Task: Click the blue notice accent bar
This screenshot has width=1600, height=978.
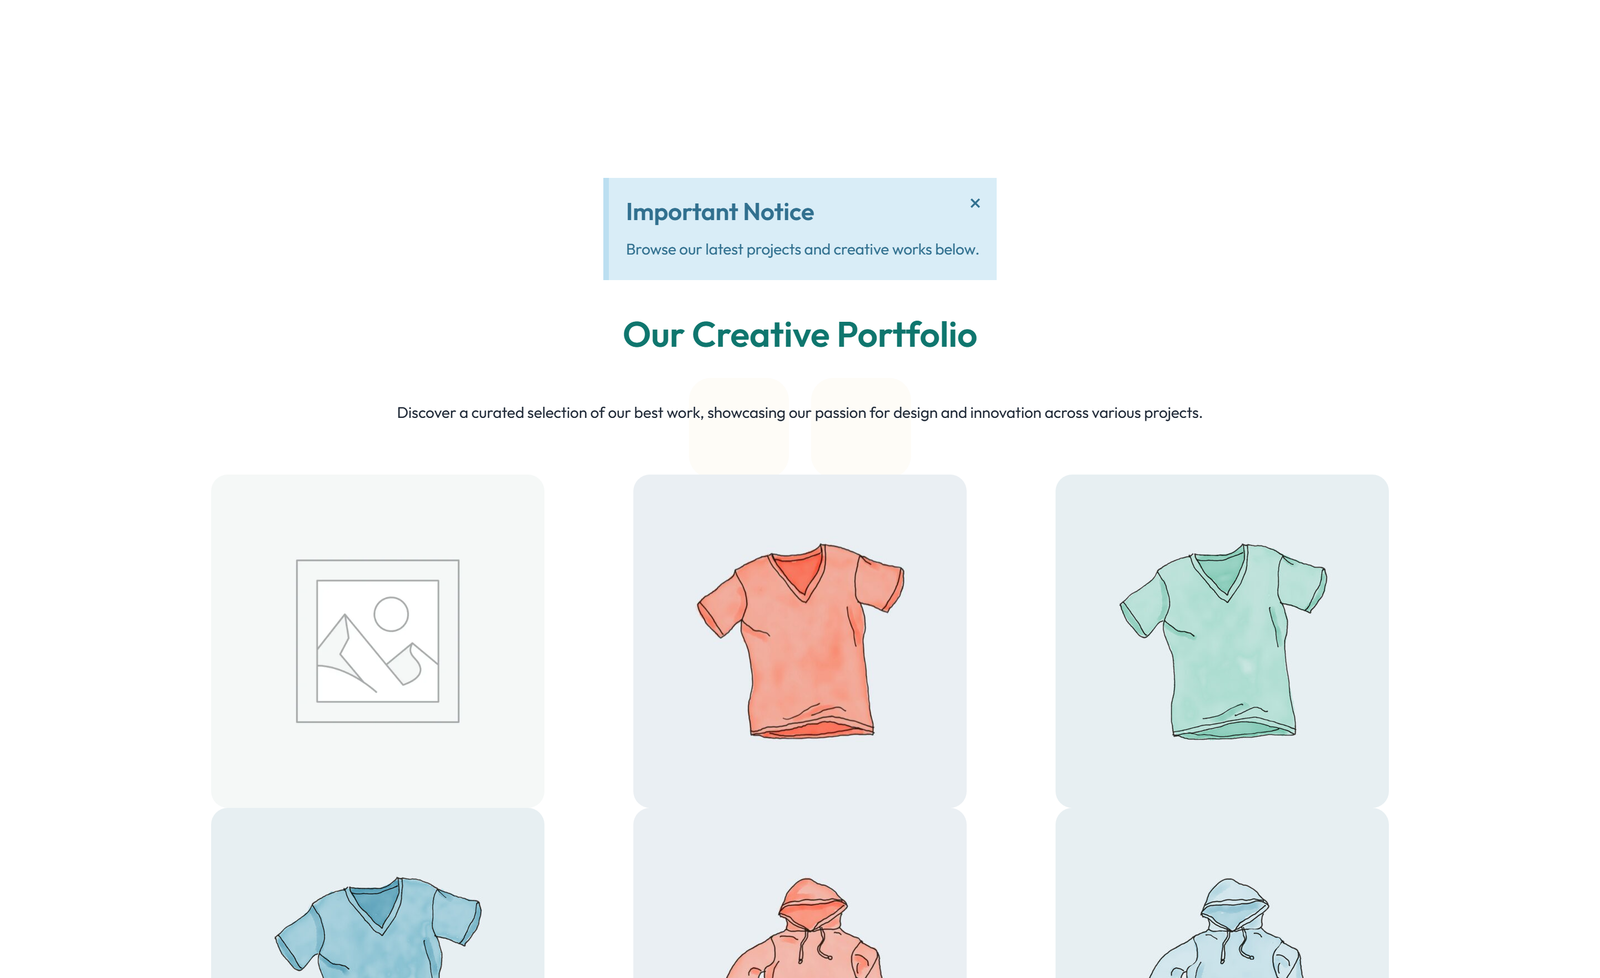Action: (x=606, y=229)
